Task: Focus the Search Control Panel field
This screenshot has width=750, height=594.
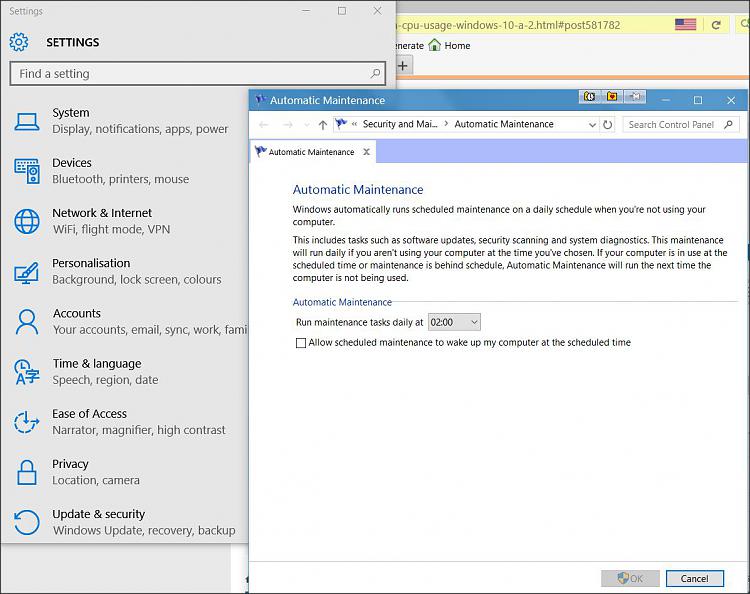Action: [x=680, y=124]
